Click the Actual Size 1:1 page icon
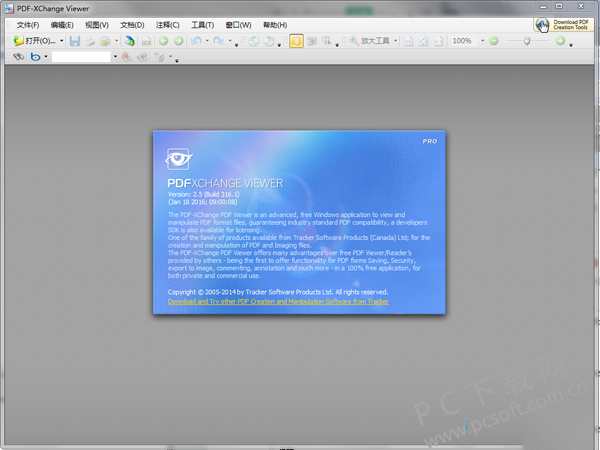The height and width of the screenshot is (450, 600). click(409, 41)
